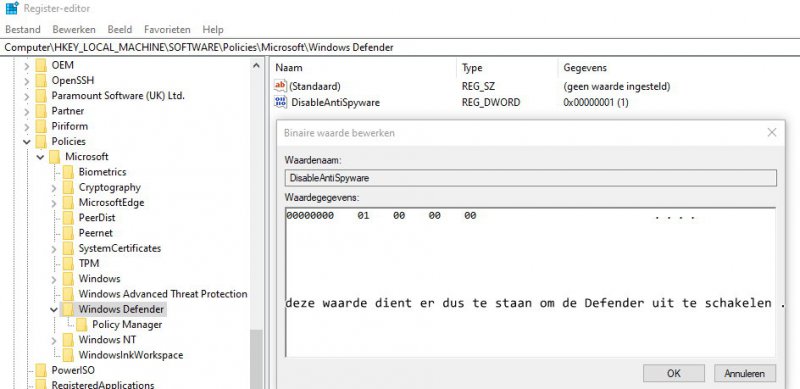Open the Favorieten menu
Screen dimensions: 800x389
(x=167, y=30)
